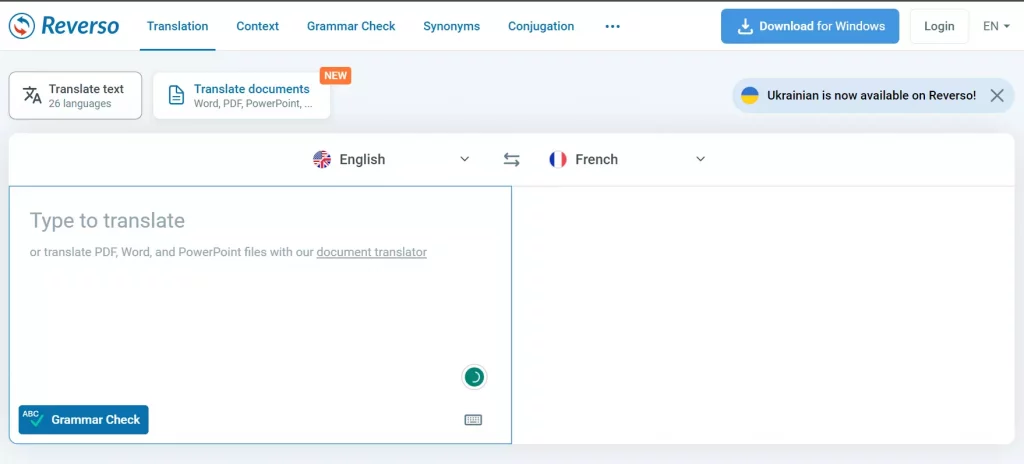Open the French target language dropdown
The width and height of the screenshot is (1024, 464).
pos(627,159)
